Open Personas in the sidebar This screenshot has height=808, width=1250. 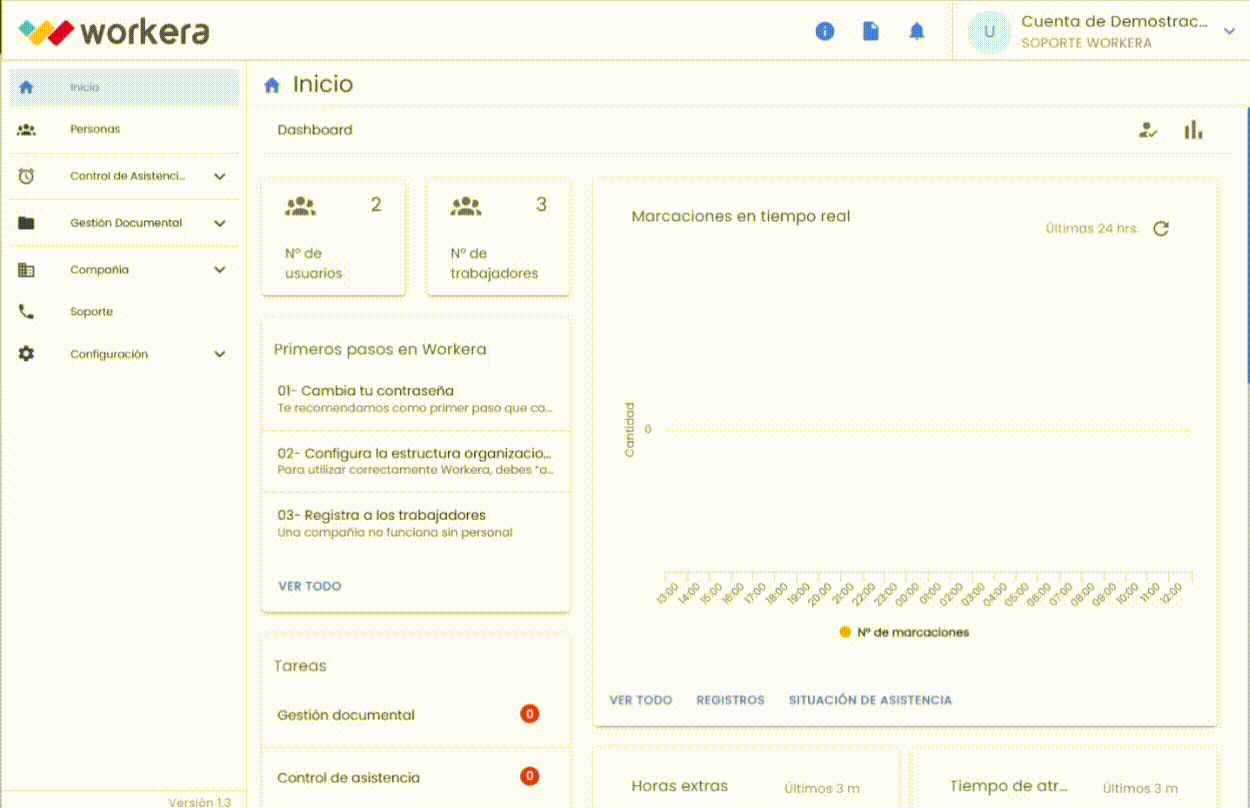pyautogui.click(x=124, y=129)
